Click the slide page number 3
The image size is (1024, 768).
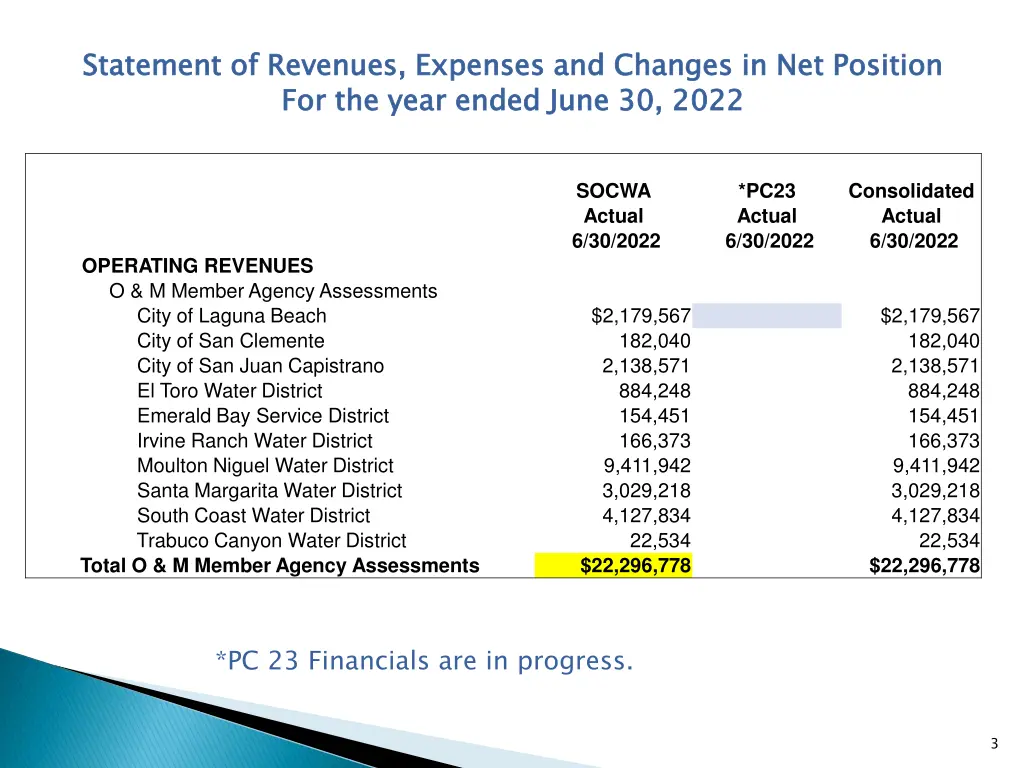click(994, 744)
